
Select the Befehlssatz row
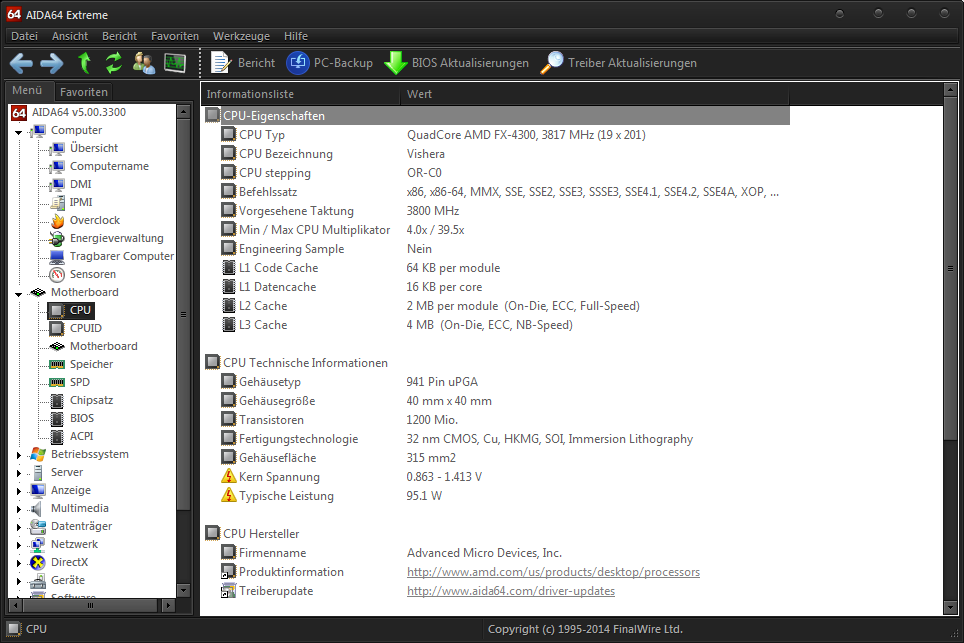point(497,192)
